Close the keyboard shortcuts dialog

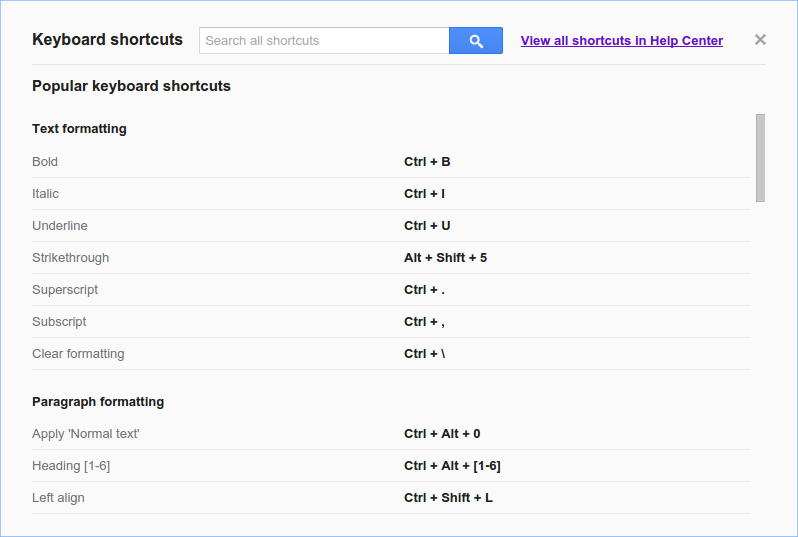point(760,40)
